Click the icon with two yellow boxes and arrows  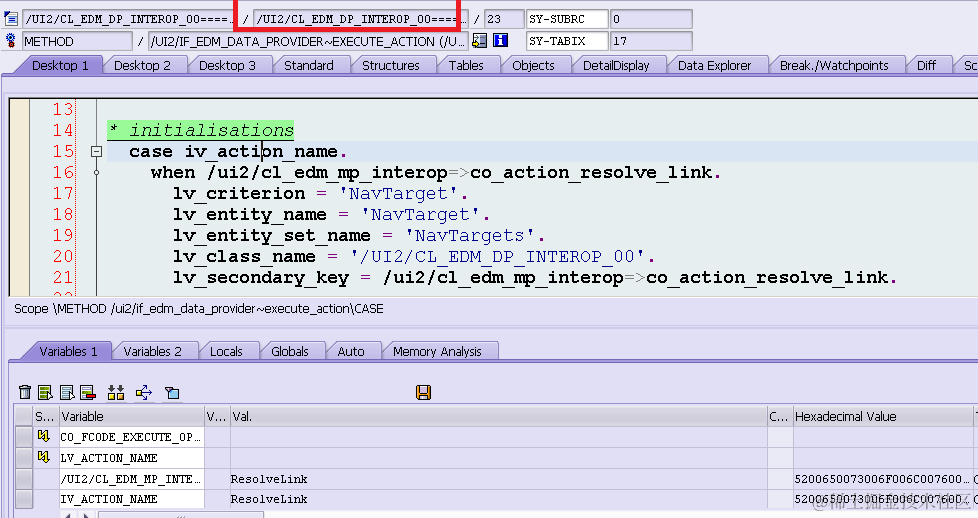click(x=116, y=392)
